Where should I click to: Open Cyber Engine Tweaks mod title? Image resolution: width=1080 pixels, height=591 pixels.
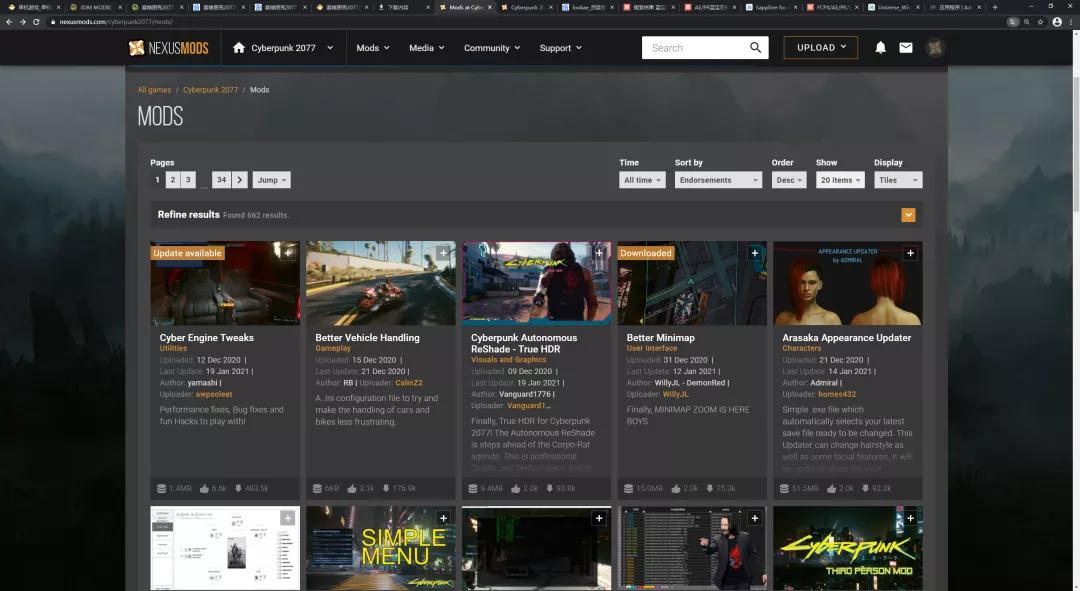click(207, 338)
